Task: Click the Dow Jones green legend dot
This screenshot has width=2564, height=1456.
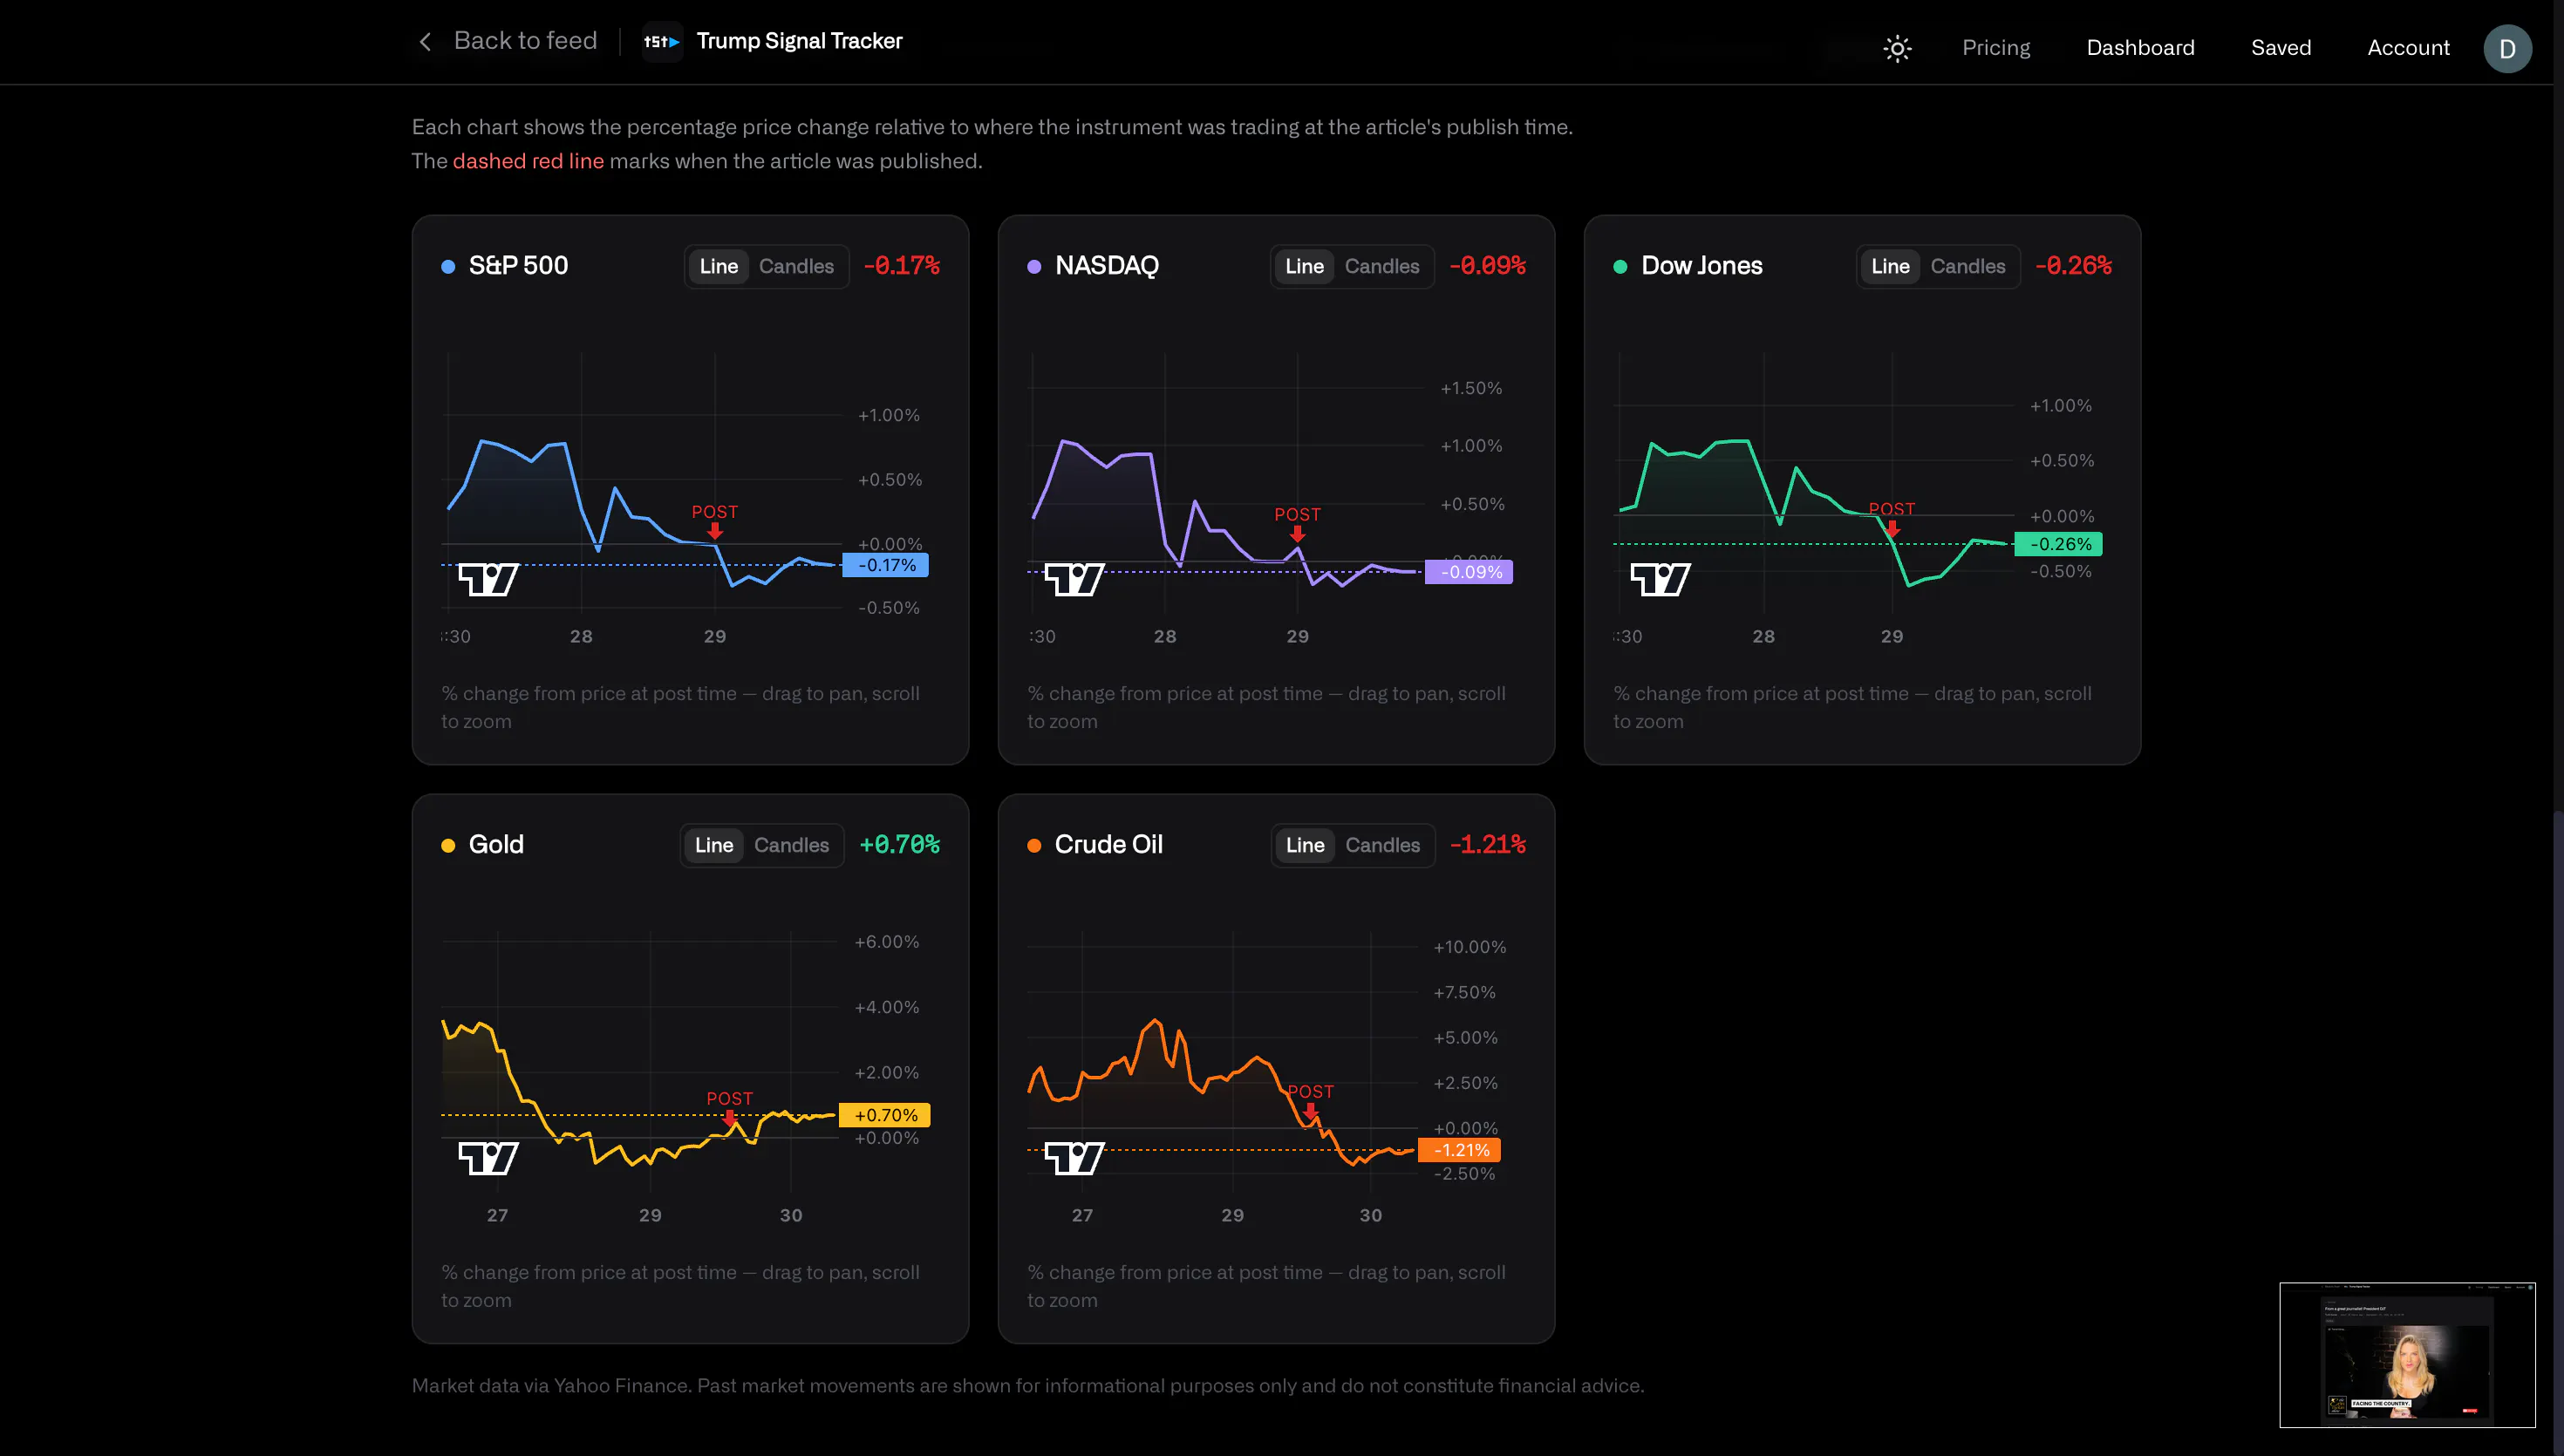Action: (1620, 267)
